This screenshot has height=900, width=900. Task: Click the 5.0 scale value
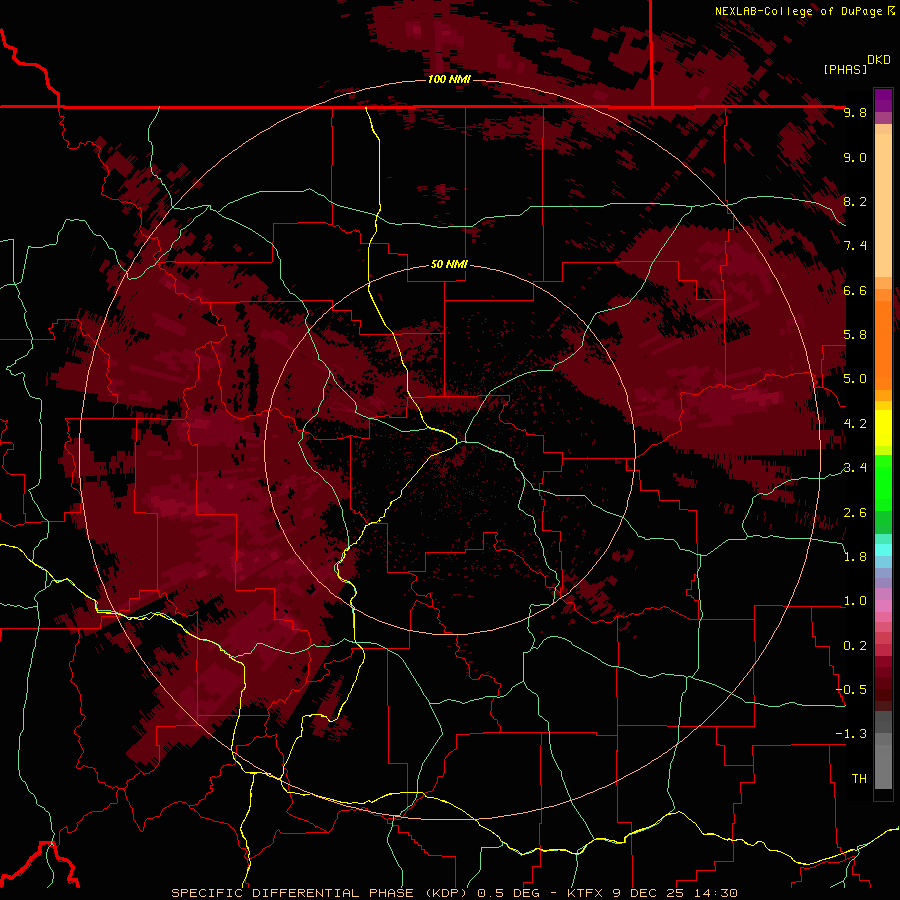click(x=855, y=379)
